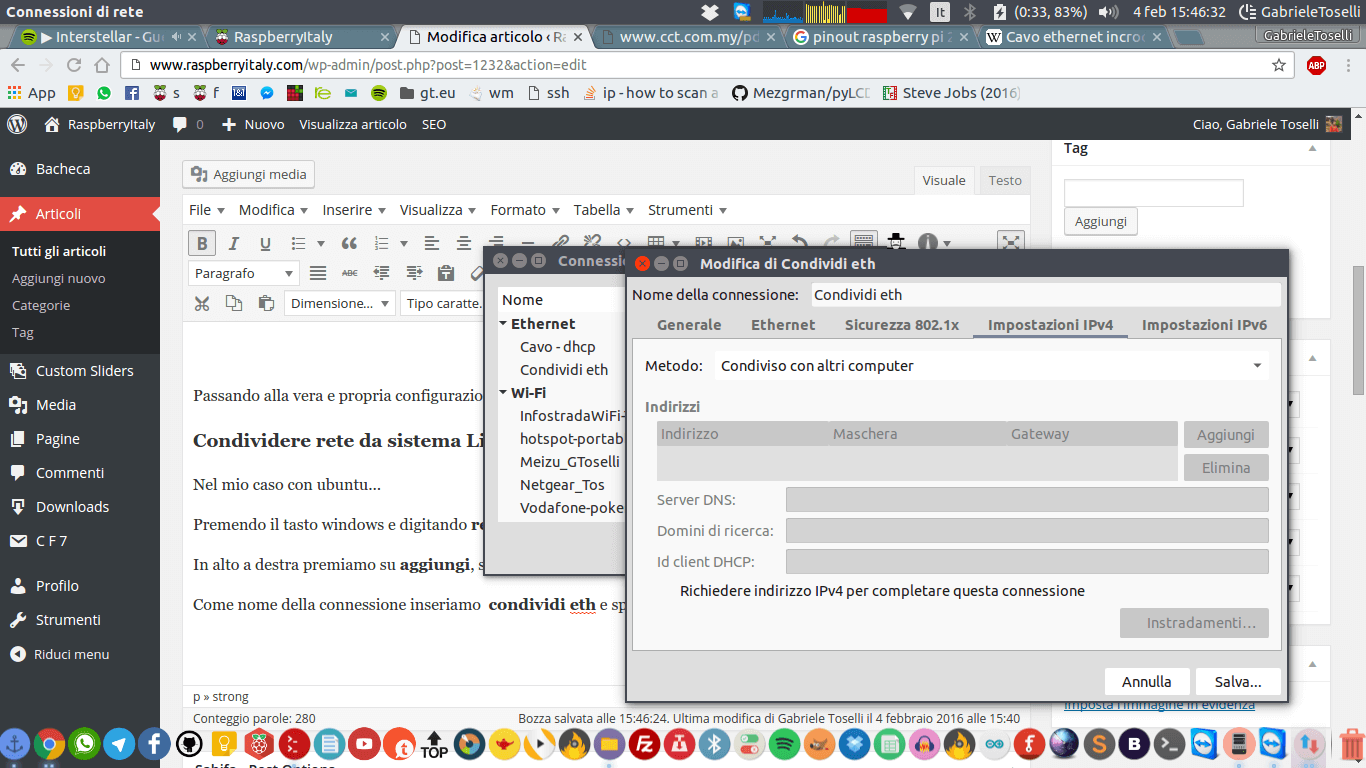
Task: Click the Bluetooth indicator in top panel
Action: coord(969,12)
